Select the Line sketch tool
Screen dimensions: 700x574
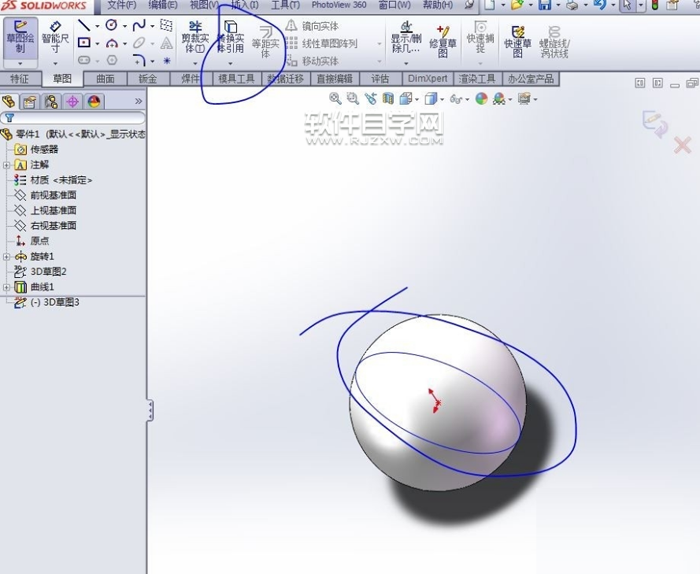click(x=84, y=25)
